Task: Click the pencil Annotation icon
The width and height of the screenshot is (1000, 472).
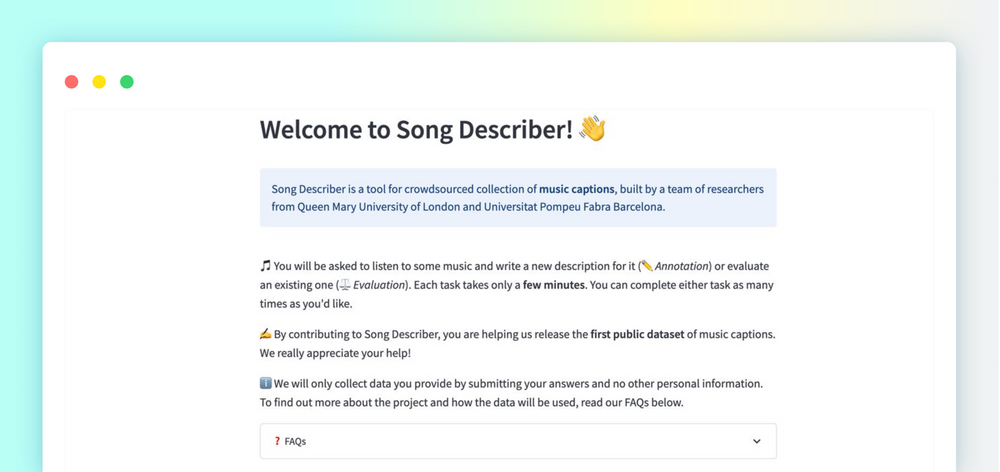Action: tap(647, 266)
